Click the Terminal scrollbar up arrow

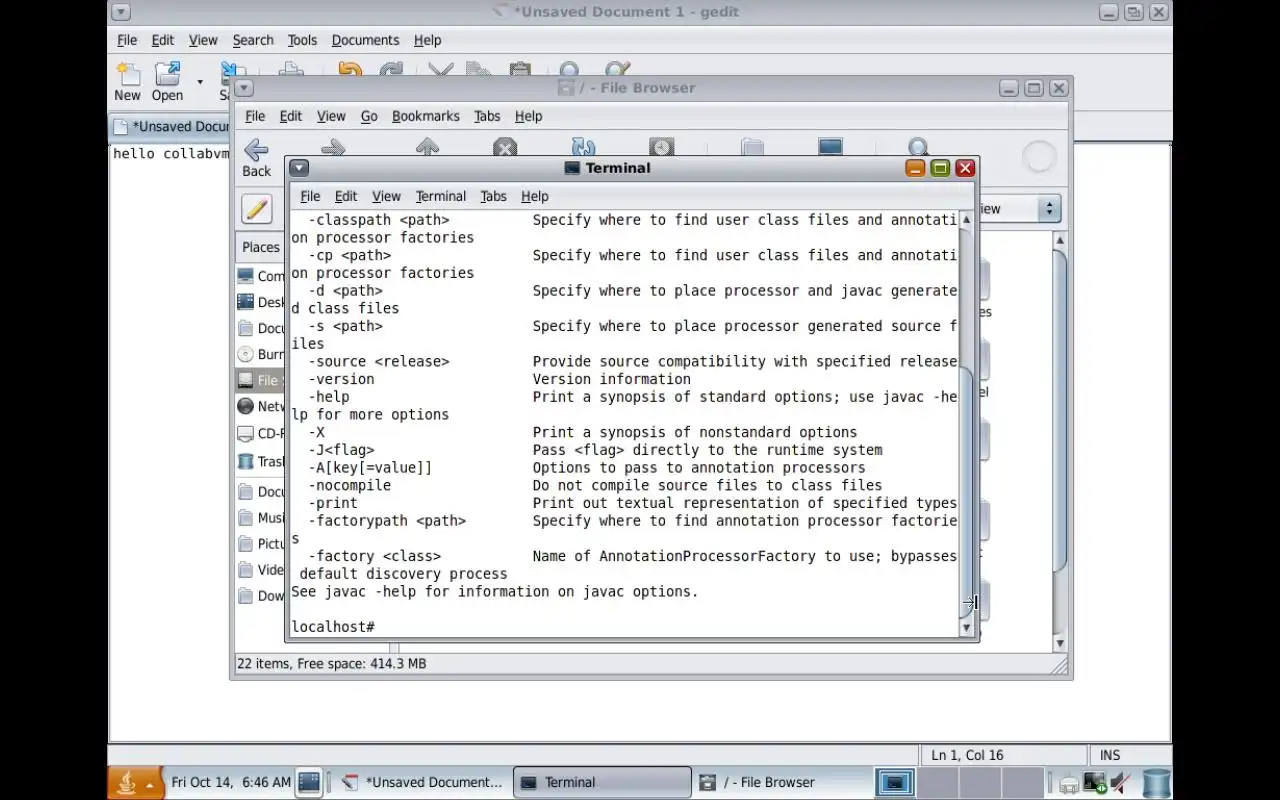point(966,219)
